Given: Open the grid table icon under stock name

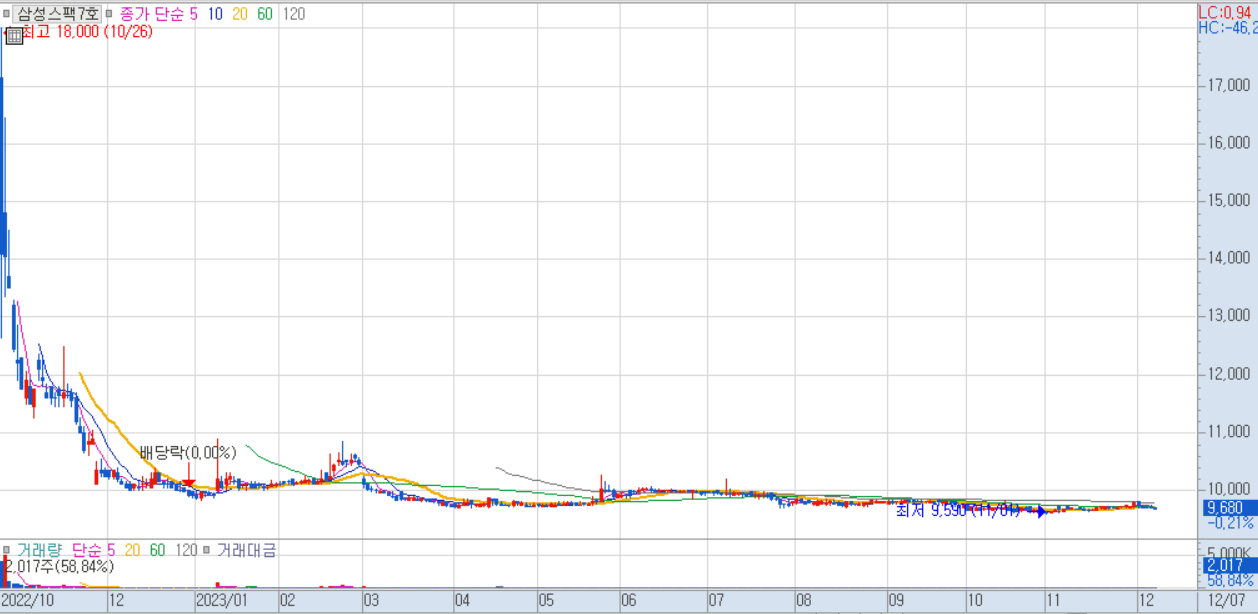Looking at the screenshot, I should pos(14,36).
